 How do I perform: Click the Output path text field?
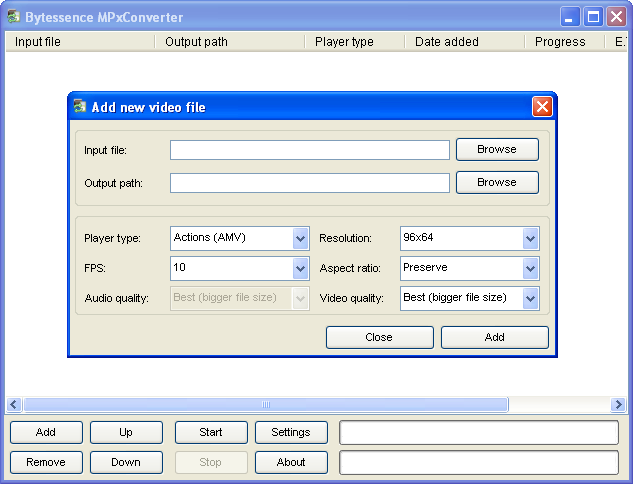coord(310,183)
